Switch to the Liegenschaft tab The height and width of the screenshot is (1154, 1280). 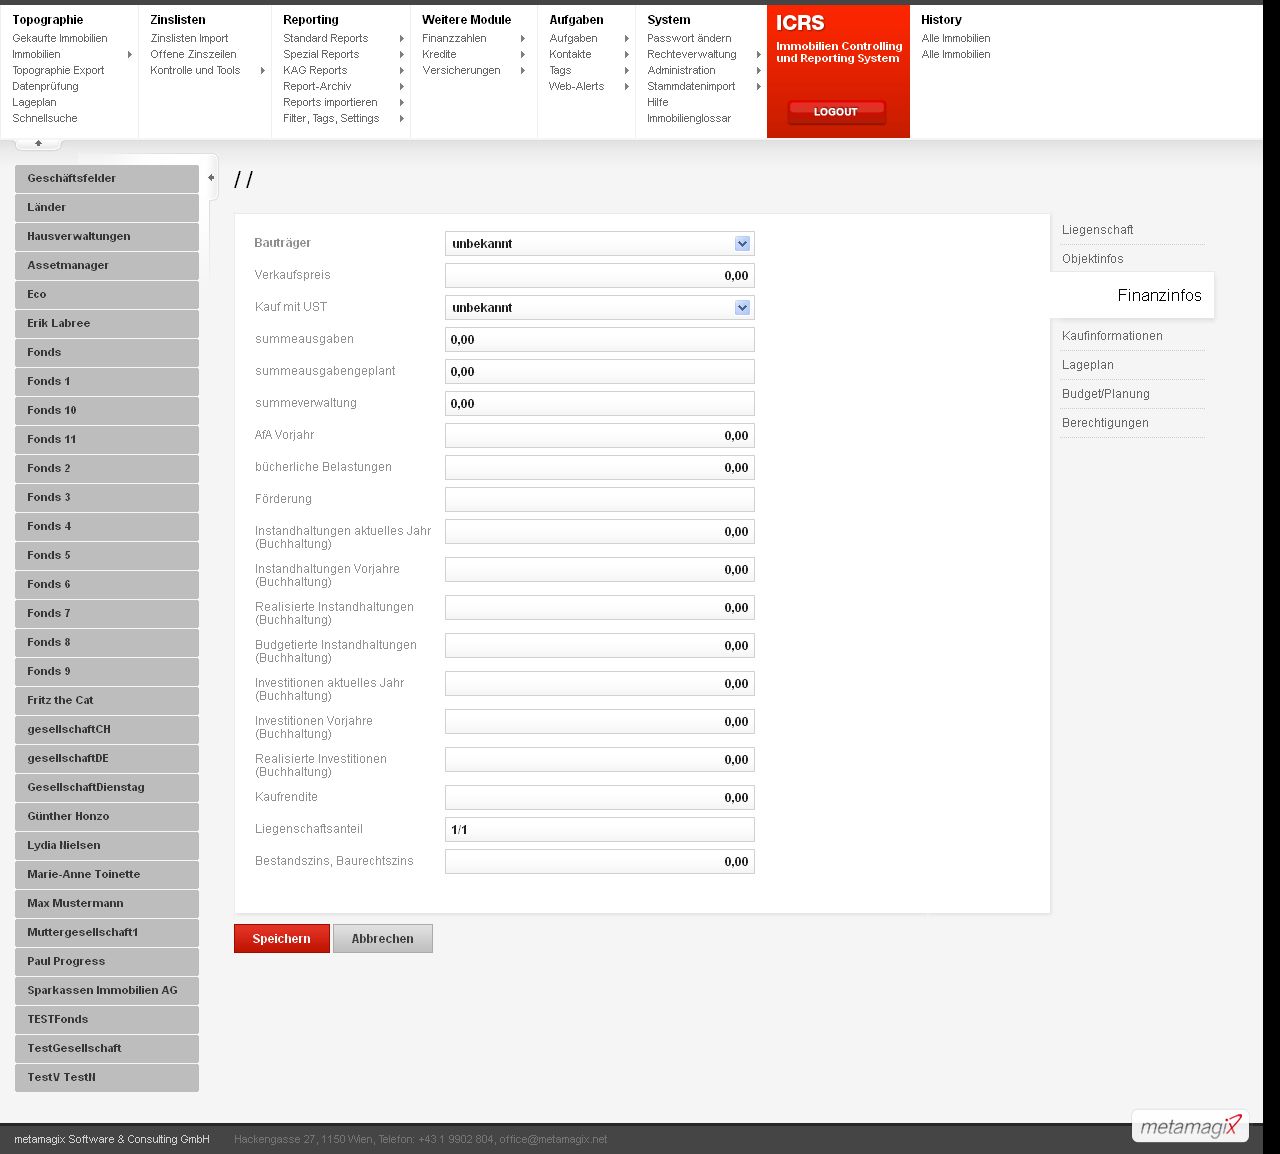pyautogui.click(x=1097, y=230)
